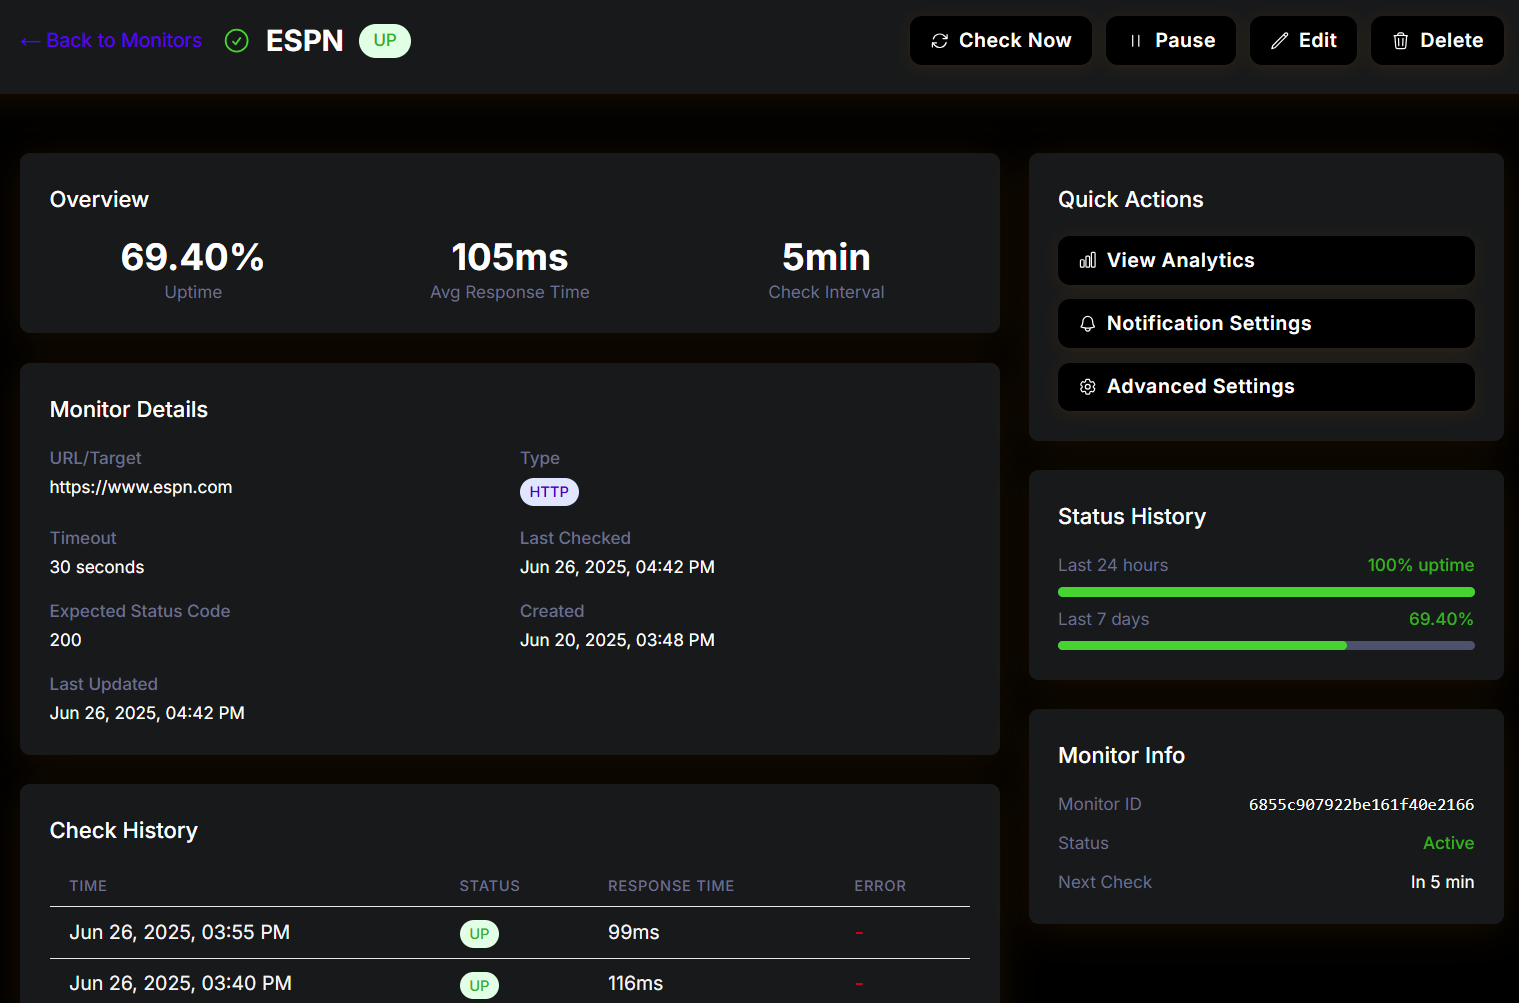Click the 116ms response time cell
This screenshot has width=1519, height=1003.
click(636, 984)
